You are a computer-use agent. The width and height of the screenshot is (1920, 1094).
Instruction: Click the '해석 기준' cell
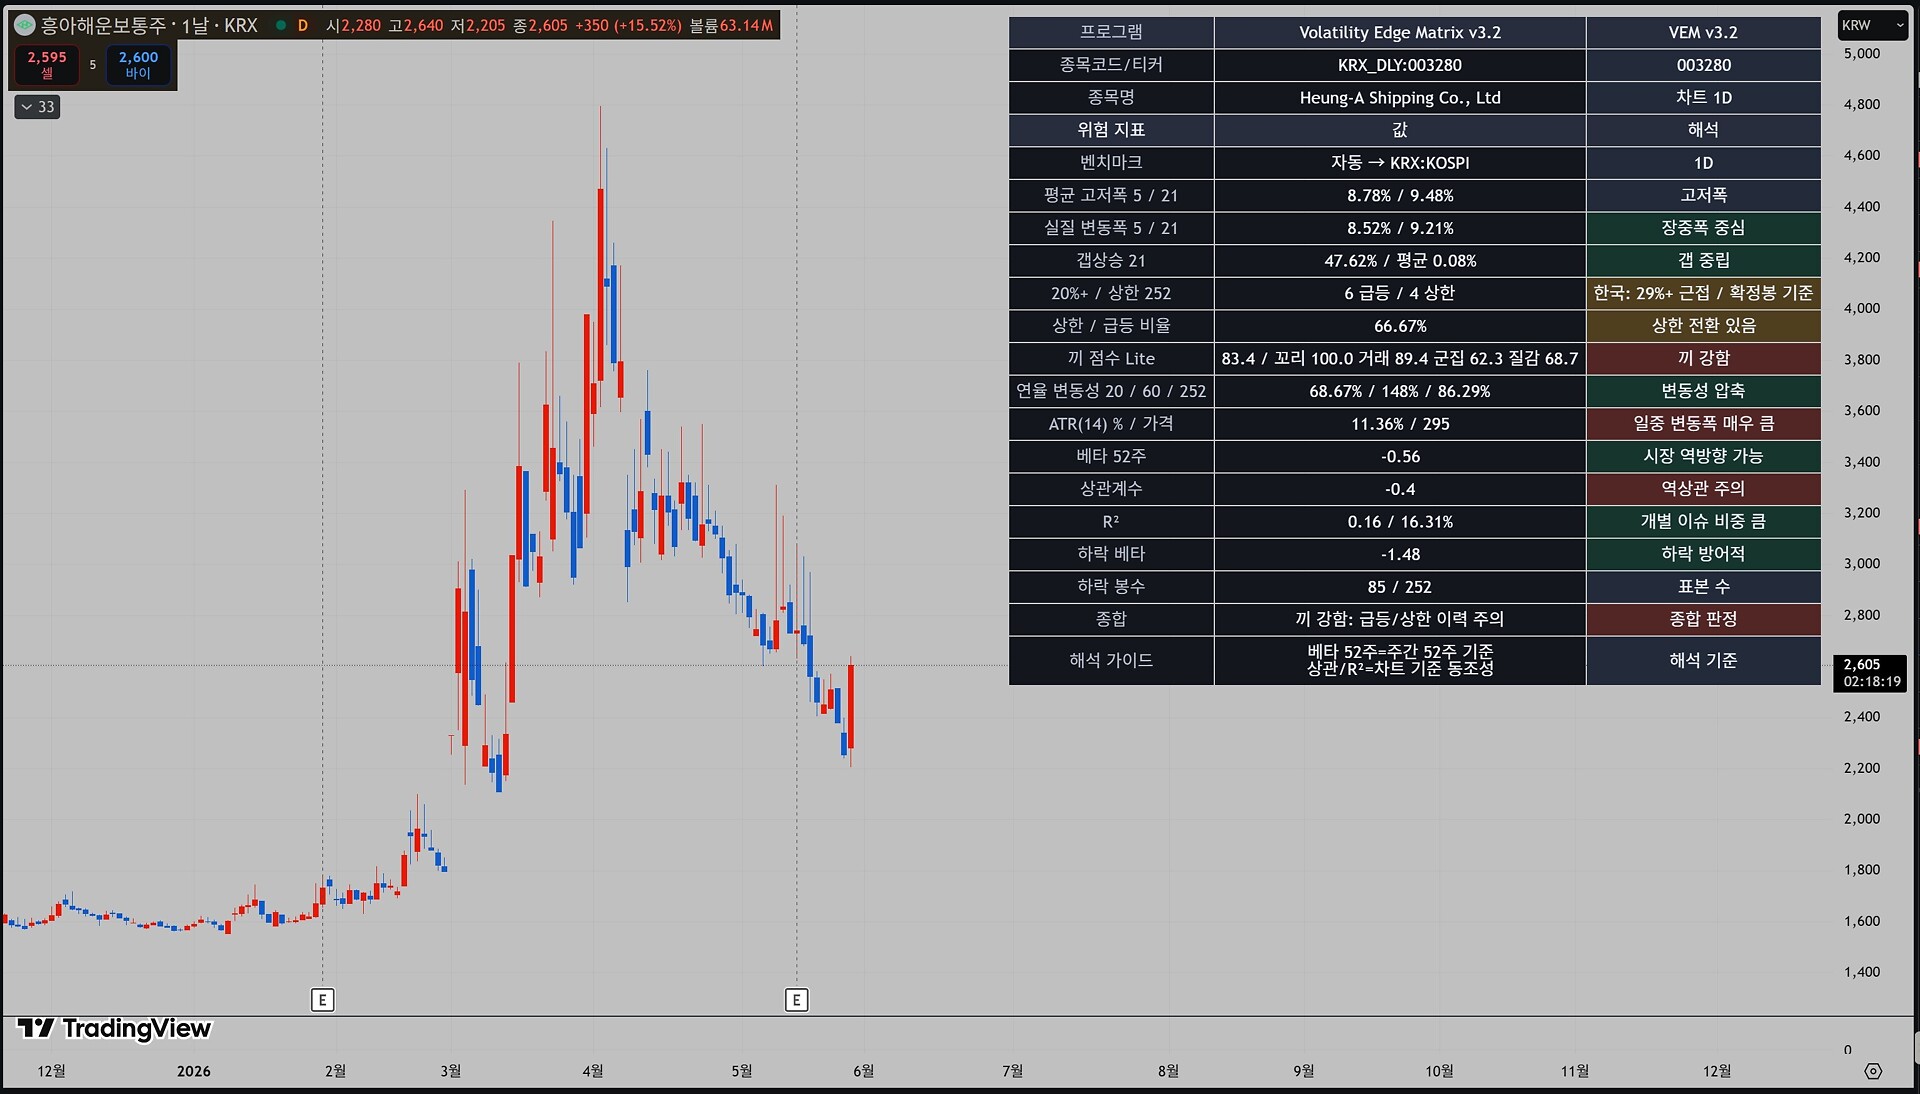[x=1703, y=661]
